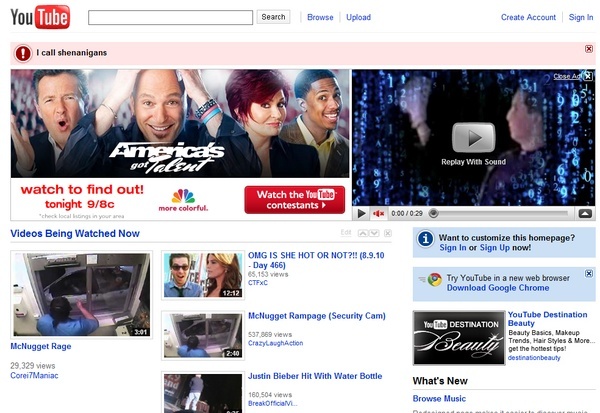Click the Replay With Sound play button
Image resolution: width=600 pixels, height=413 pixels.
point(473,138)
